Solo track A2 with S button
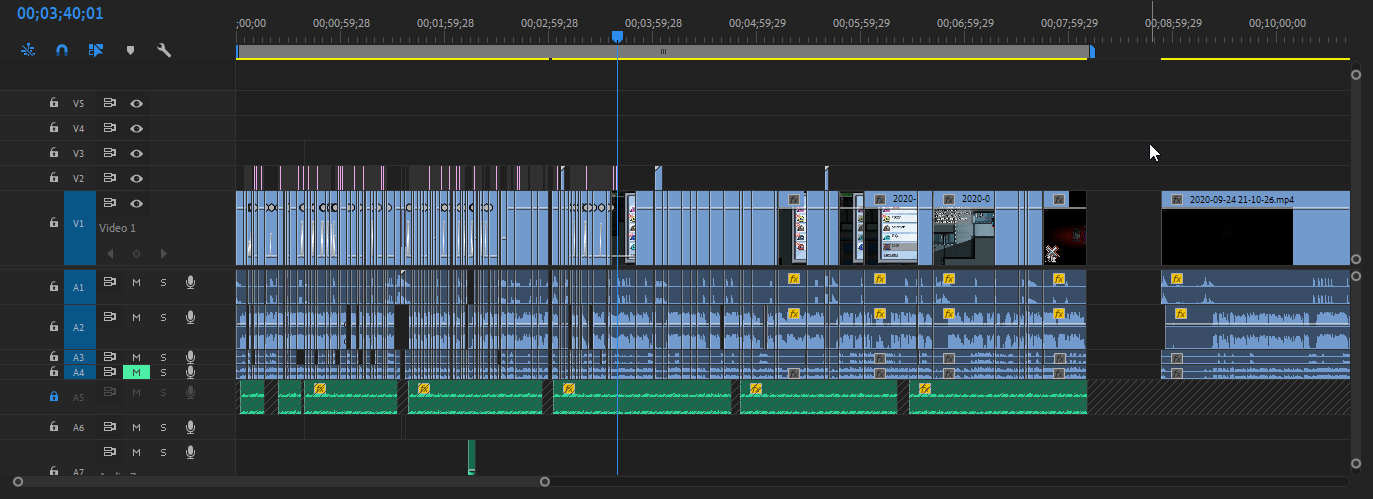Viewport: 1373px width, 499px height. (164, 318)
